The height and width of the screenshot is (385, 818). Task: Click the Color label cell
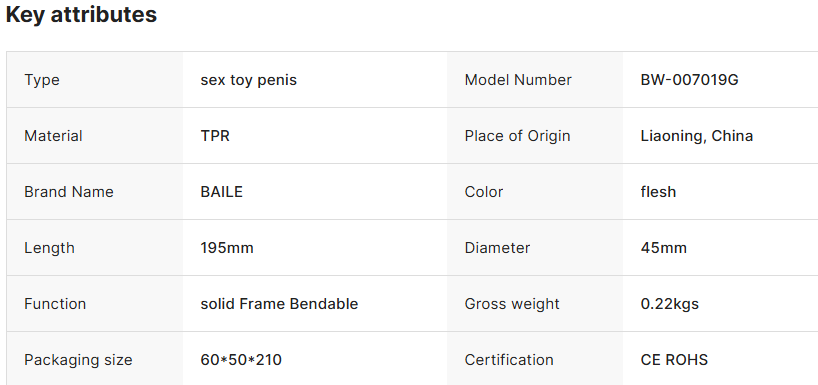(x=535, y=191)
